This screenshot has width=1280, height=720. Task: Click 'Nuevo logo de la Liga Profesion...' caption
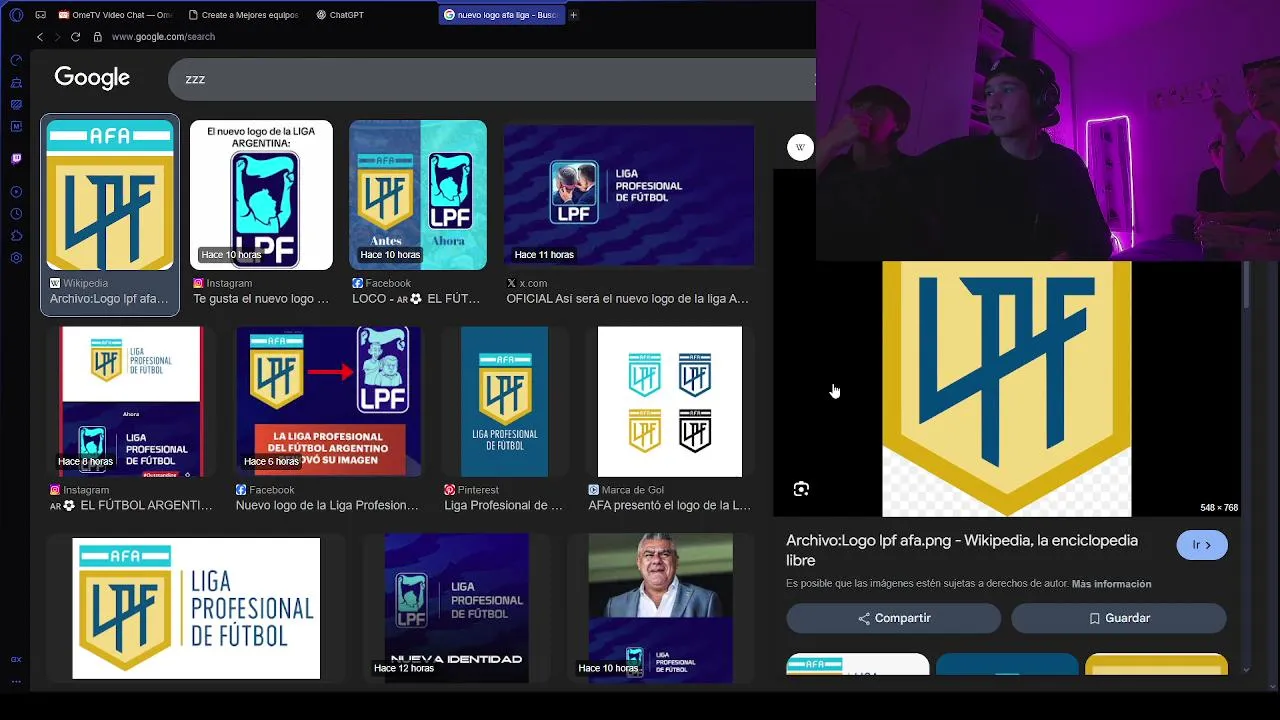pyautogui.click(x=327, y=506)
